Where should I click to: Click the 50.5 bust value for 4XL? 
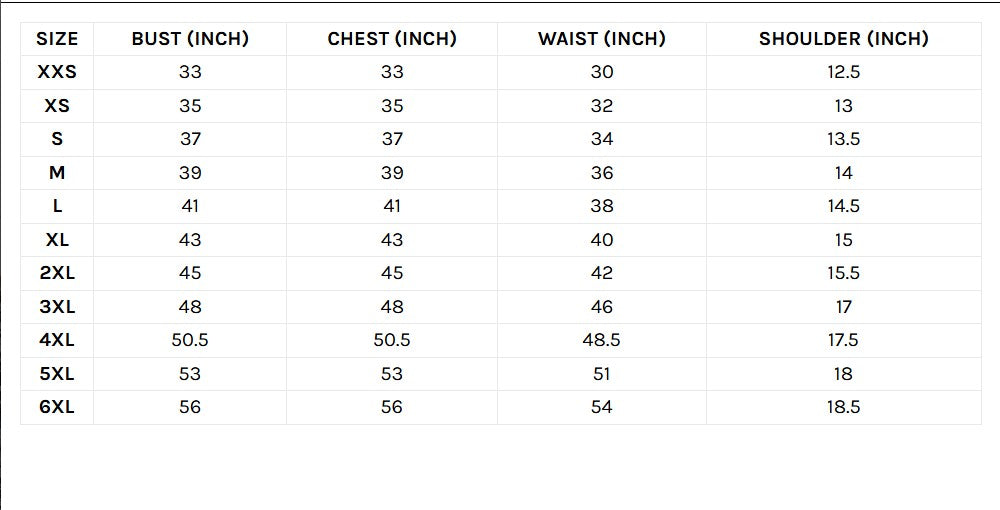coord(190,340)
